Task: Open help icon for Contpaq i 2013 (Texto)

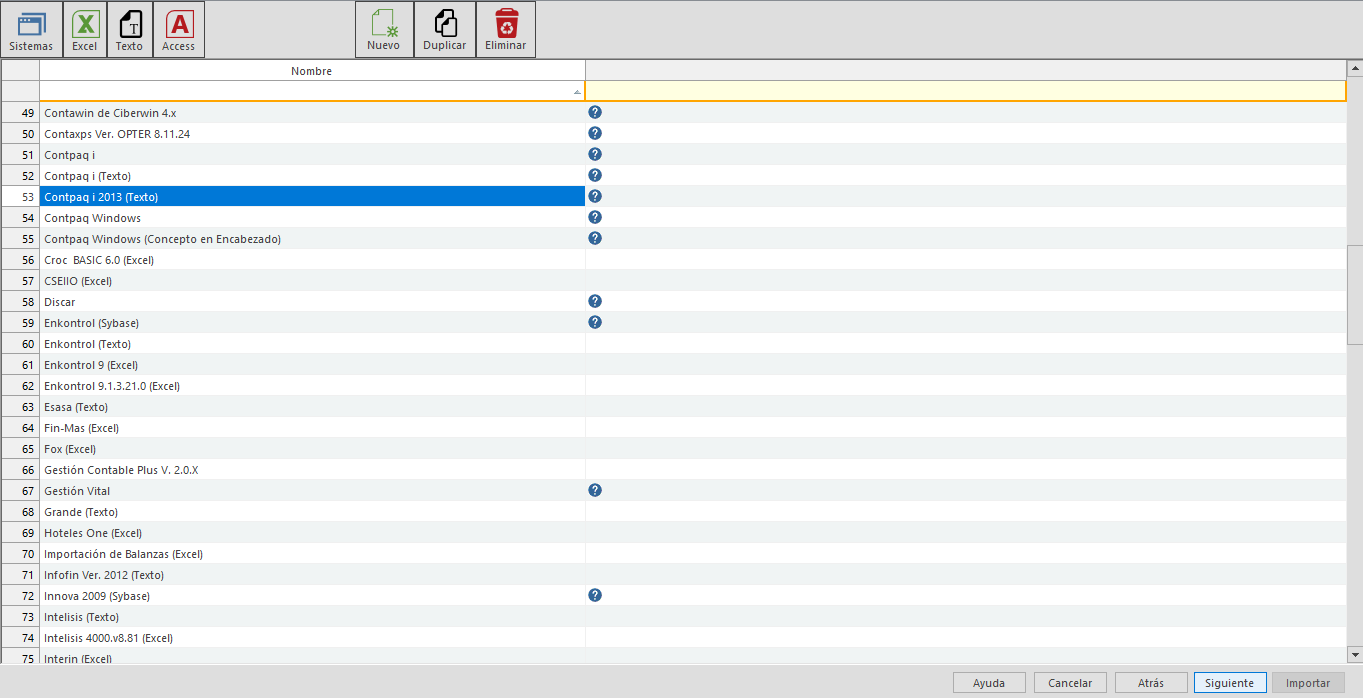Action: 595,197
